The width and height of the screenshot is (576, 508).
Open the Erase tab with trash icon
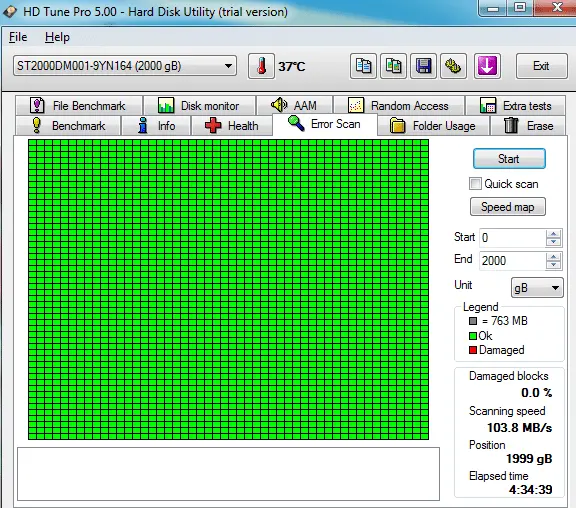(x=528, y=126)
